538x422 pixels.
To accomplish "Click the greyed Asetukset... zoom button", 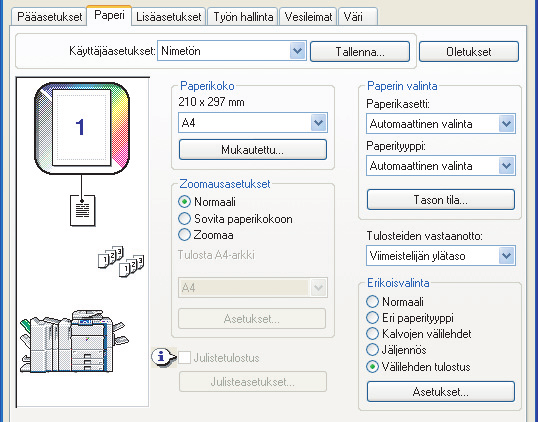I will pos(252,319).
